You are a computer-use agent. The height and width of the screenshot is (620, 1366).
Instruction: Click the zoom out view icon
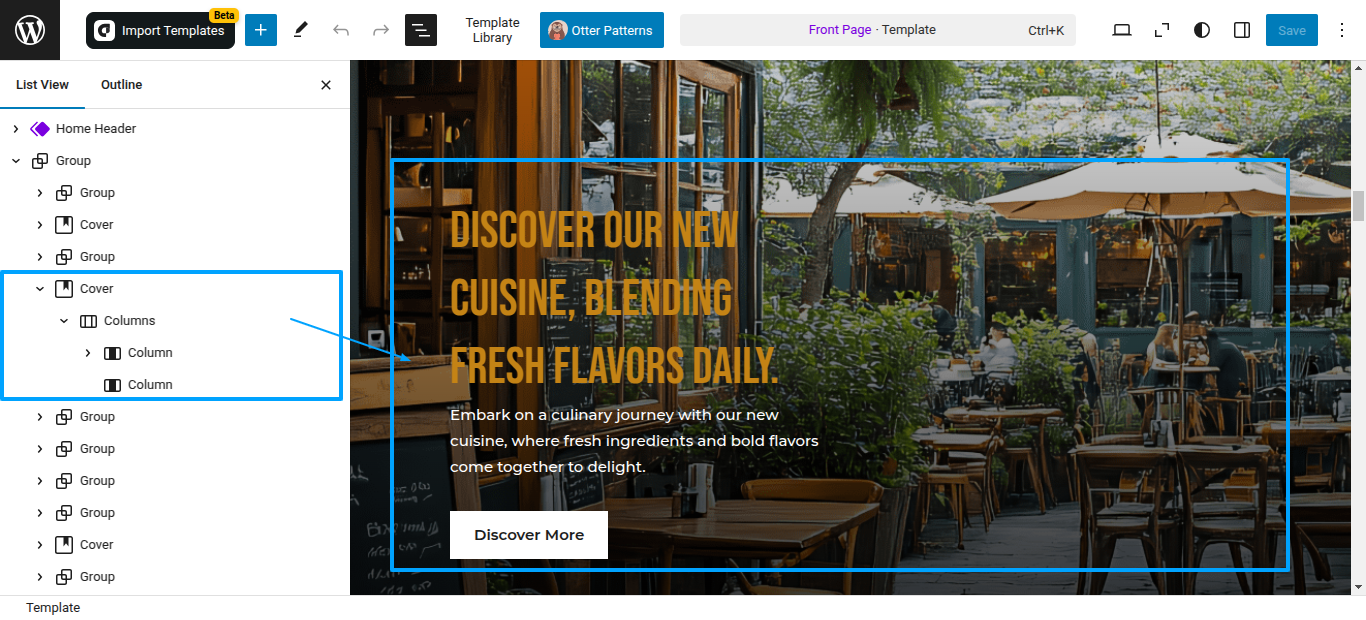[1162, 30]
